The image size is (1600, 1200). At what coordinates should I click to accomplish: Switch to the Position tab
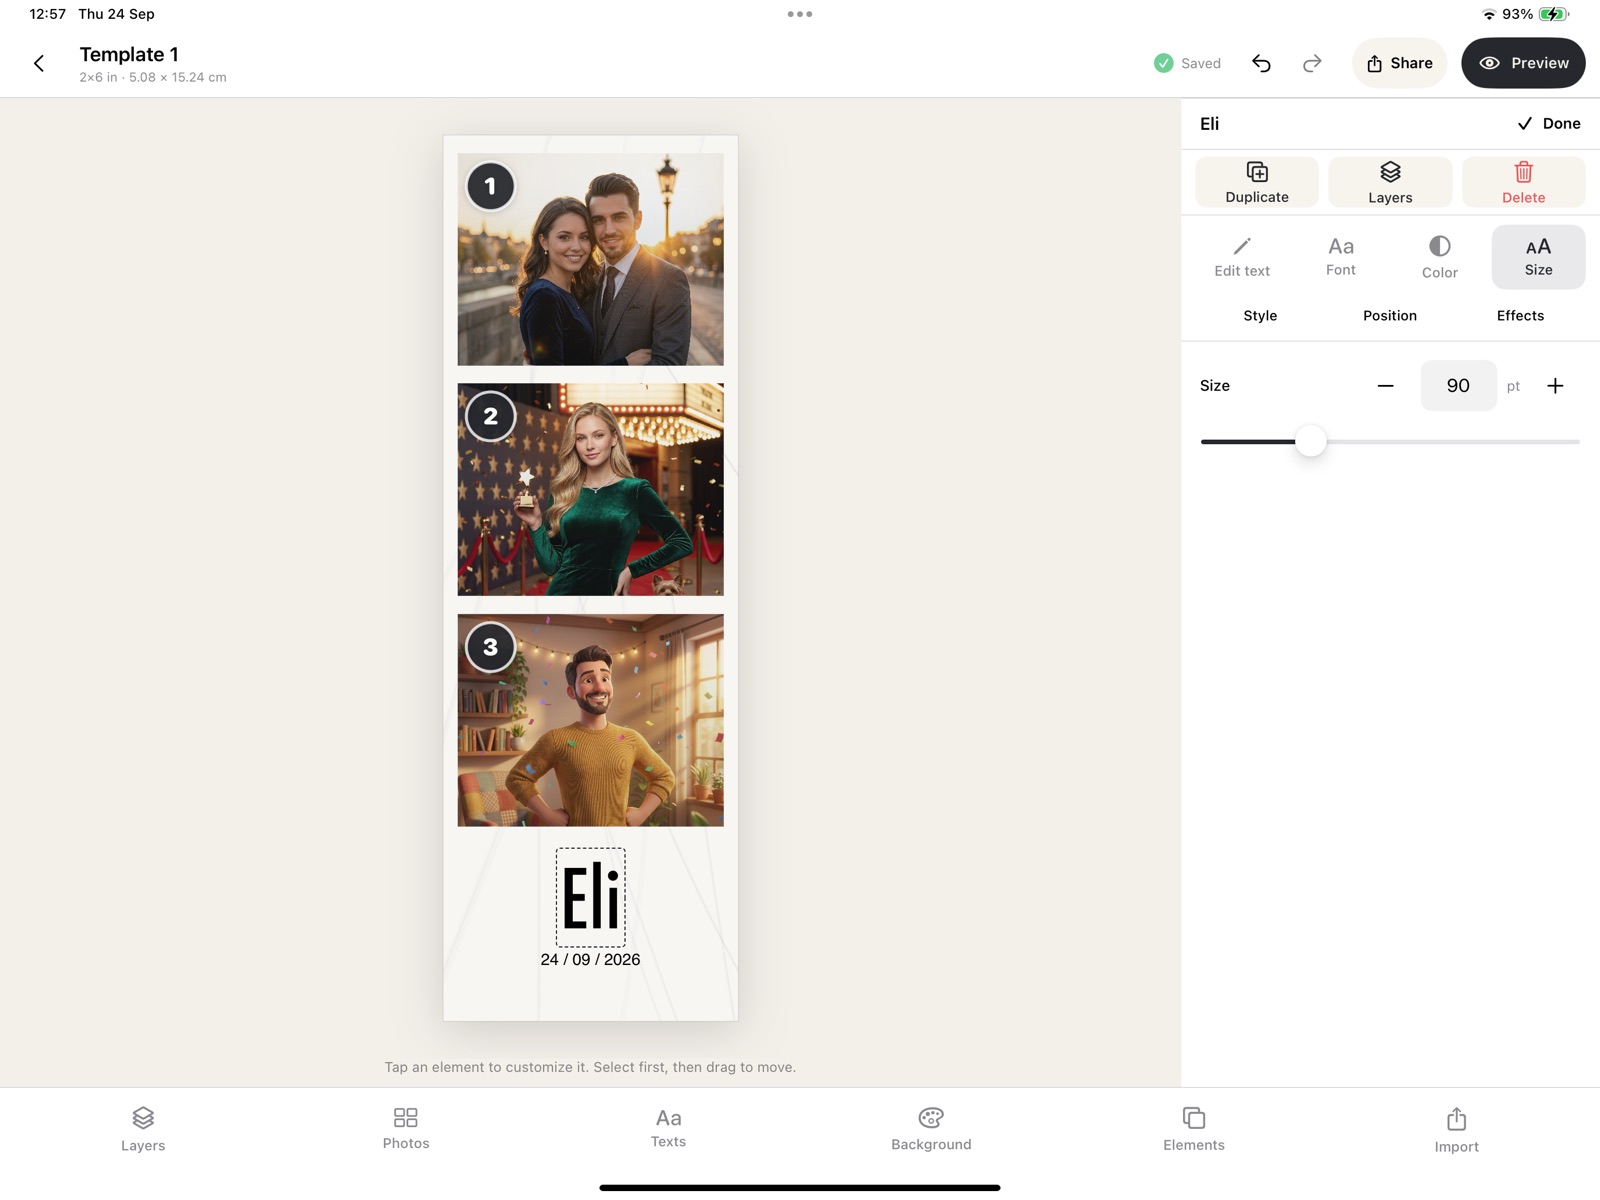point(1390,316)
